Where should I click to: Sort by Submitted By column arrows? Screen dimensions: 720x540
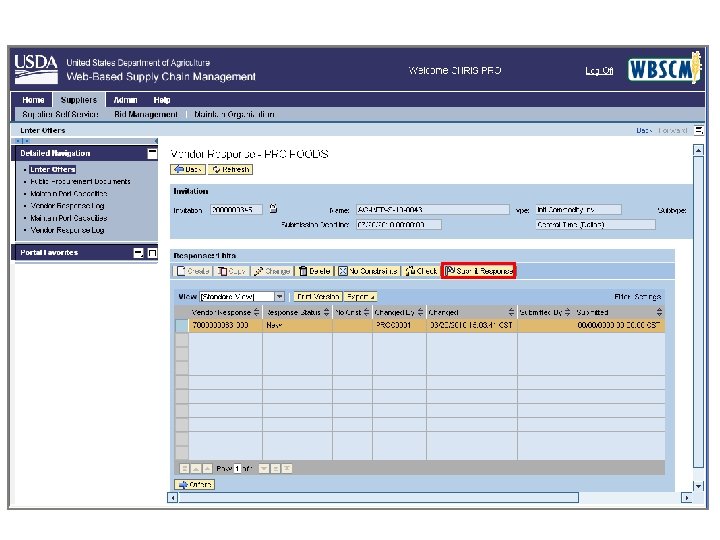point(567,312)
